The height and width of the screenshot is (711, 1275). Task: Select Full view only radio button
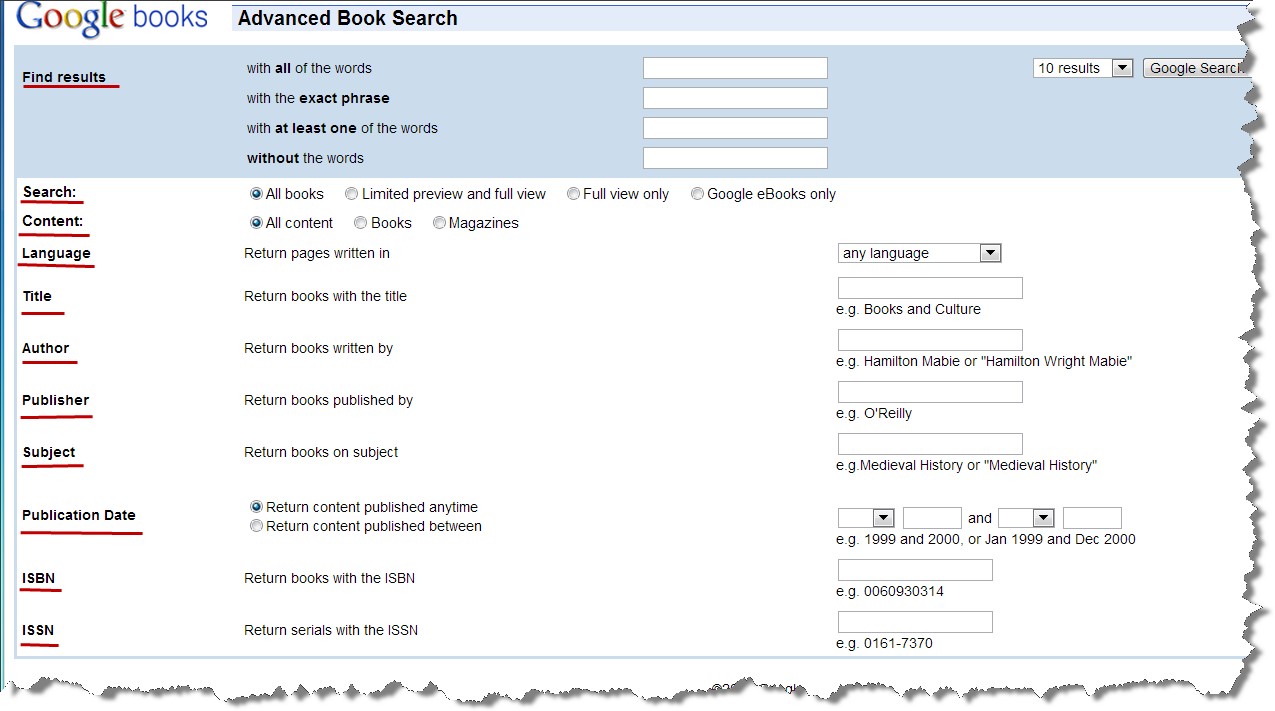(573, 194)
